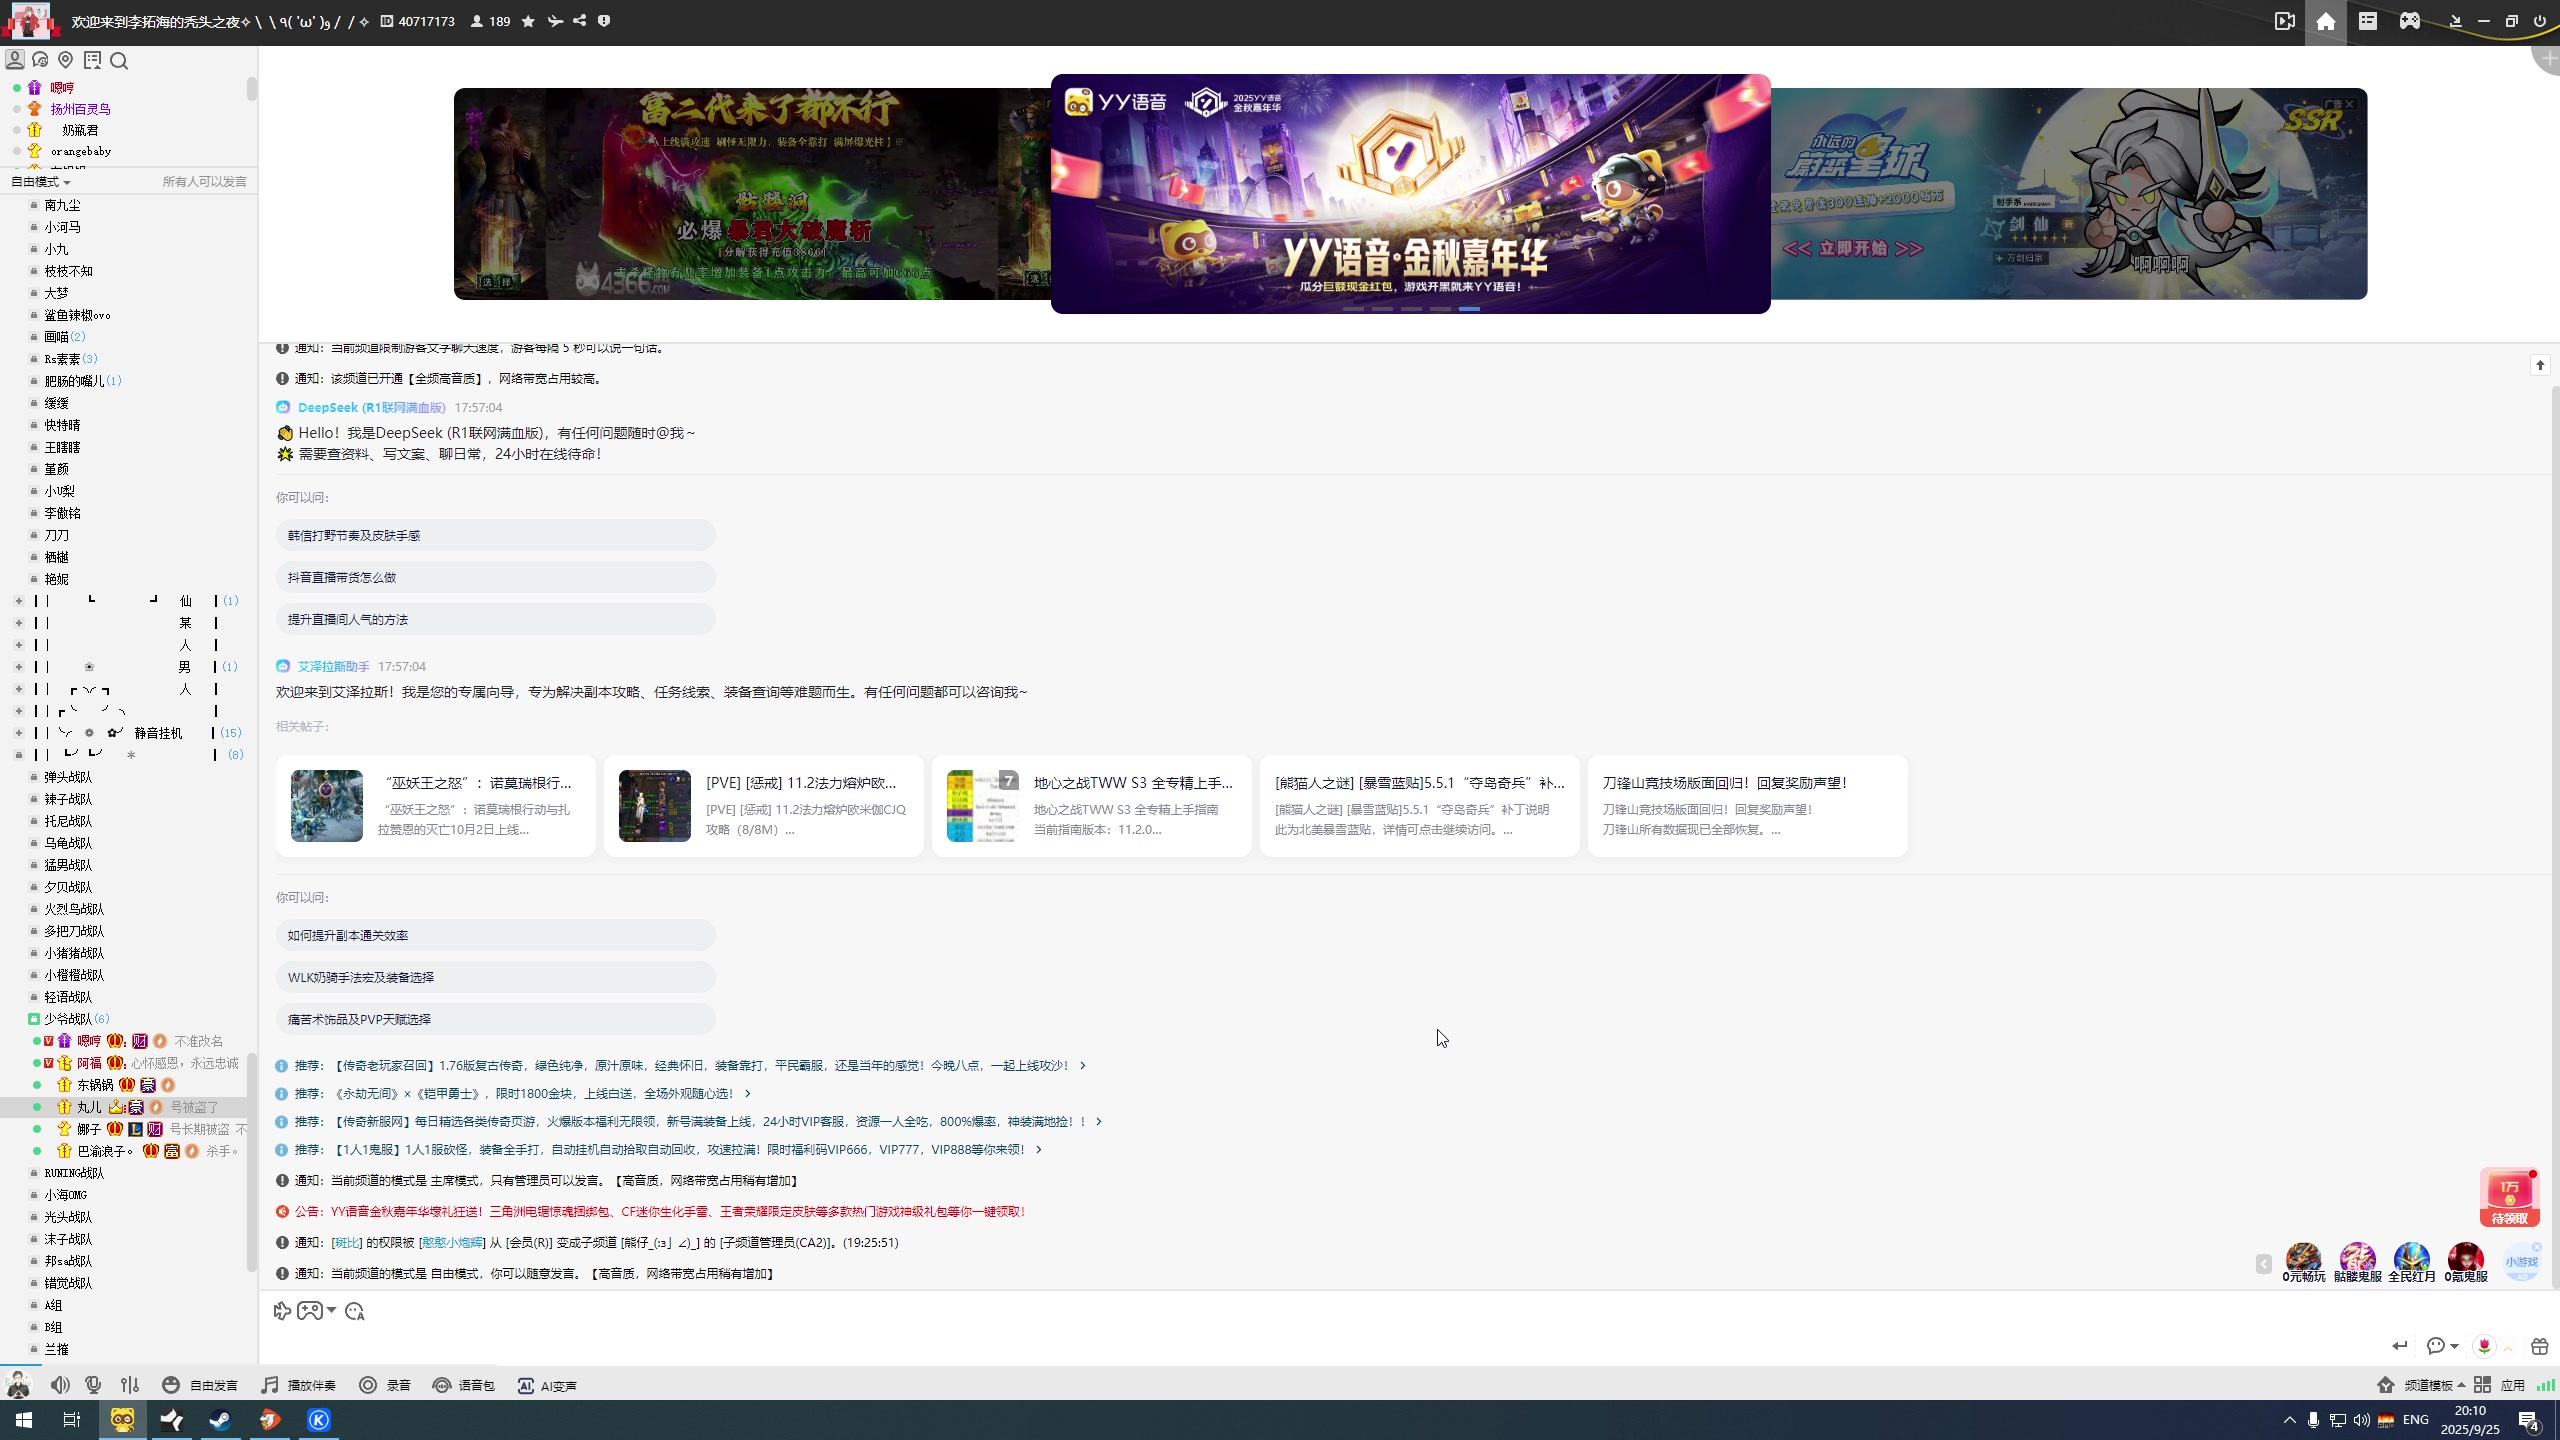Toggle the speaker mute icon
2560x1440 pixels.
[x=60, y=1385]
